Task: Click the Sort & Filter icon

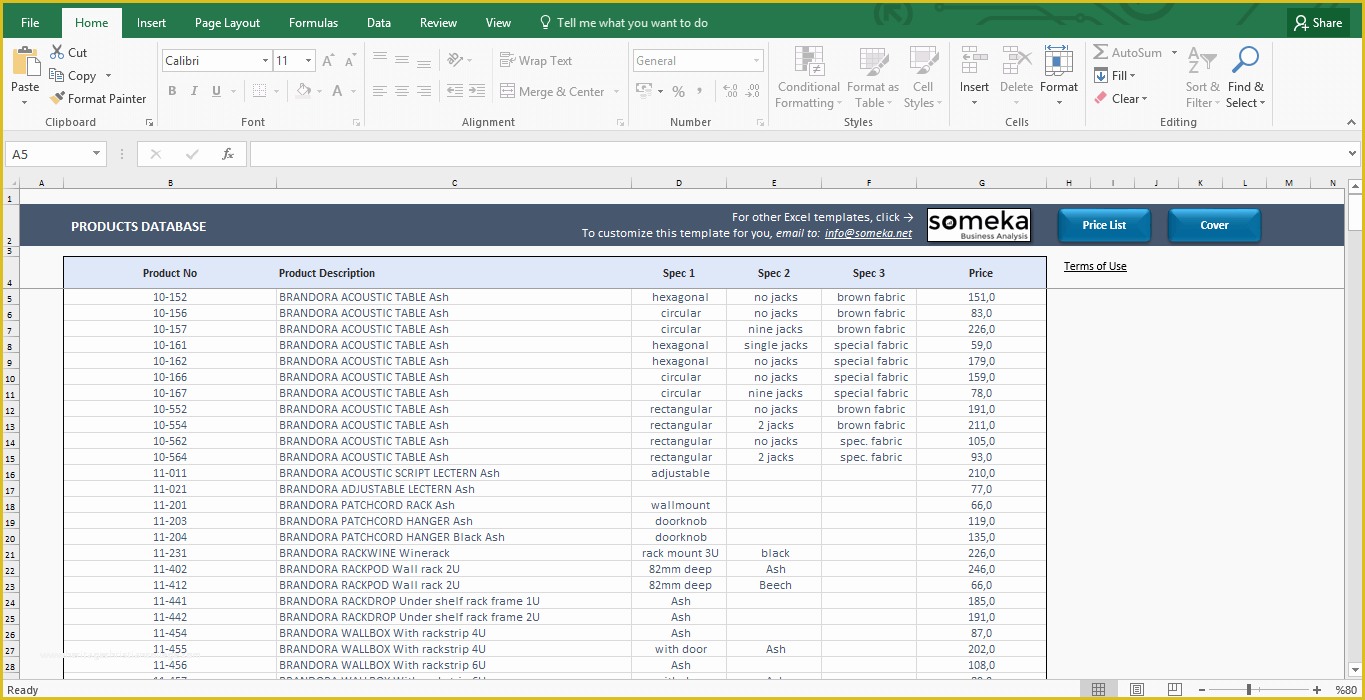Action: (1201, 61)
